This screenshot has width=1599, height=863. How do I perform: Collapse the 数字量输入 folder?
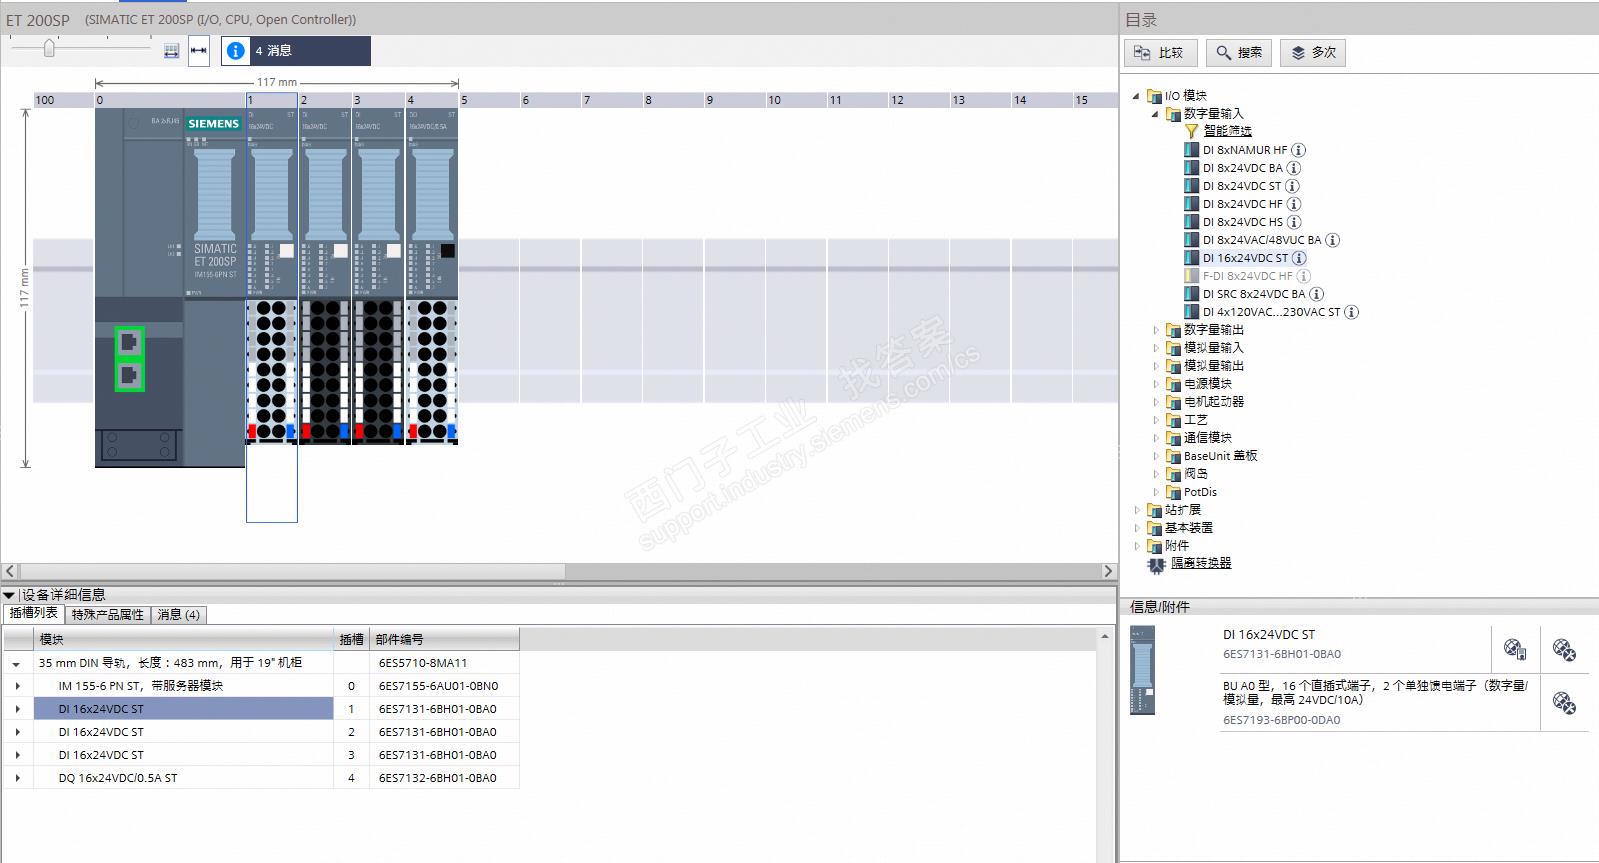(1155, 114)
